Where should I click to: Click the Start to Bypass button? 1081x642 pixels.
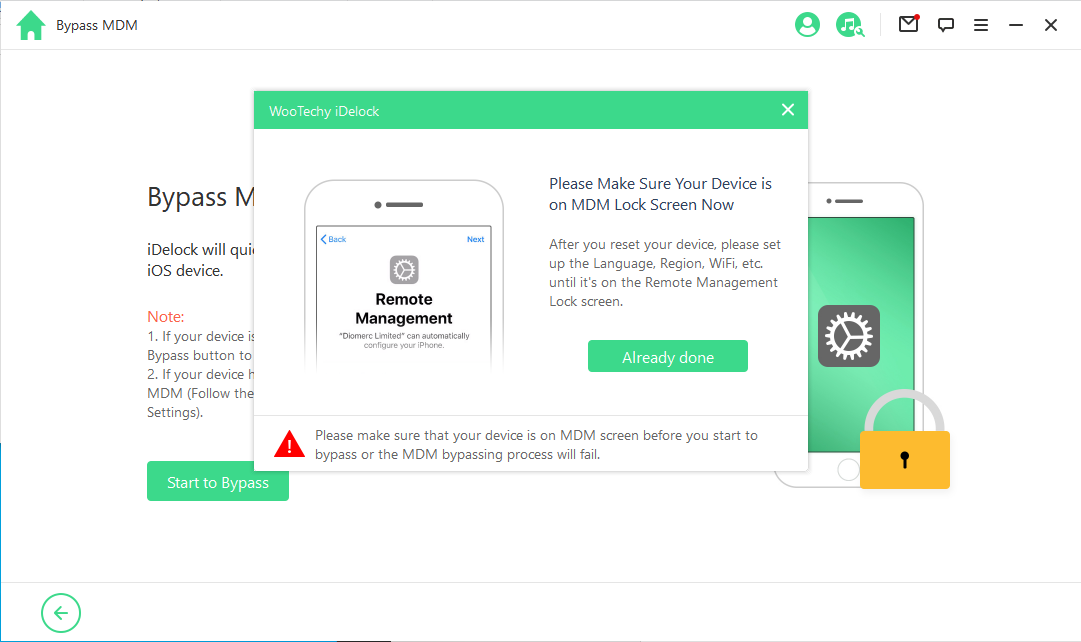(218, 482)
